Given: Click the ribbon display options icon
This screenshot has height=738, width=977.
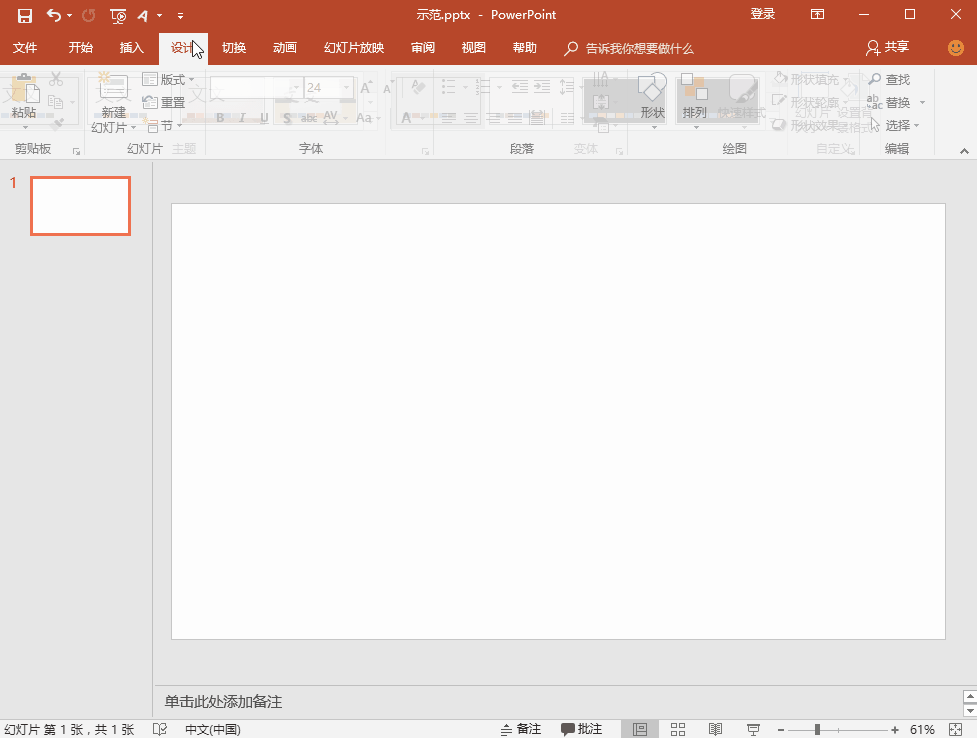Looking at the screenshot, I should tap(818, 15).
